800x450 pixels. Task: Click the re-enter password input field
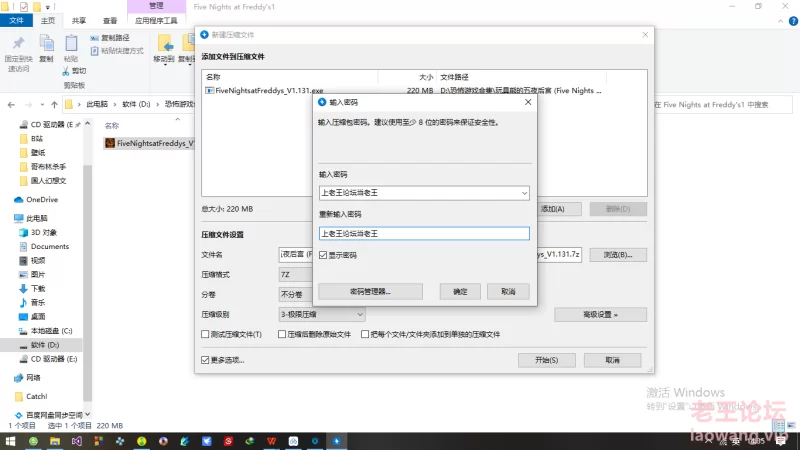[424, 234]
